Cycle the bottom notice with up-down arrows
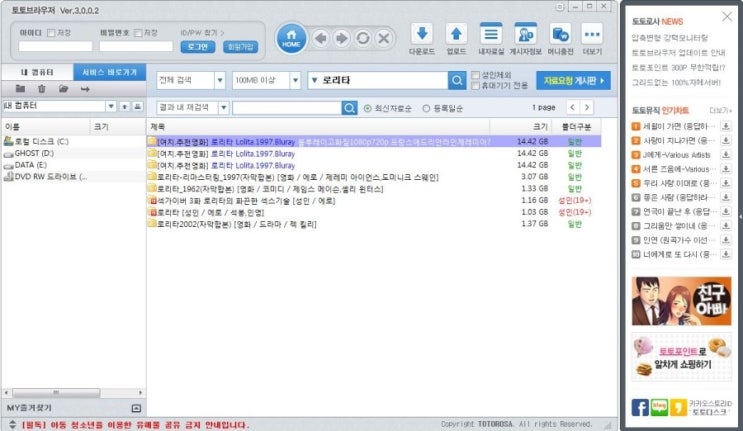This screenshot has height=431, width=743. (x=13, y=424)
